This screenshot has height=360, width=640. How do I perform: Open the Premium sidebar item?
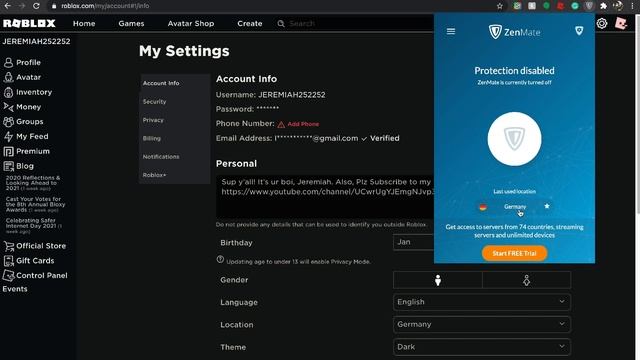click(x=27, y=151)
